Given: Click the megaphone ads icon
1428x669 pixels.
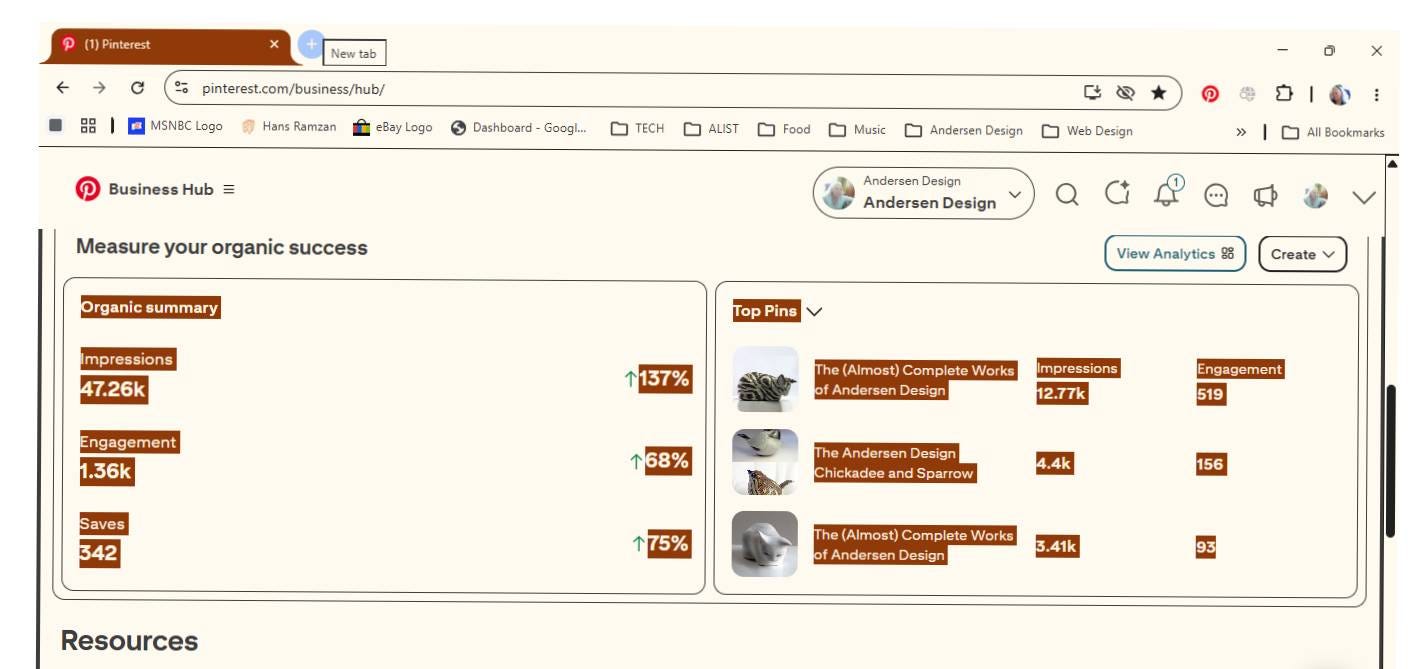Looking at the screenshot, I should click(x=1265, y=195).
